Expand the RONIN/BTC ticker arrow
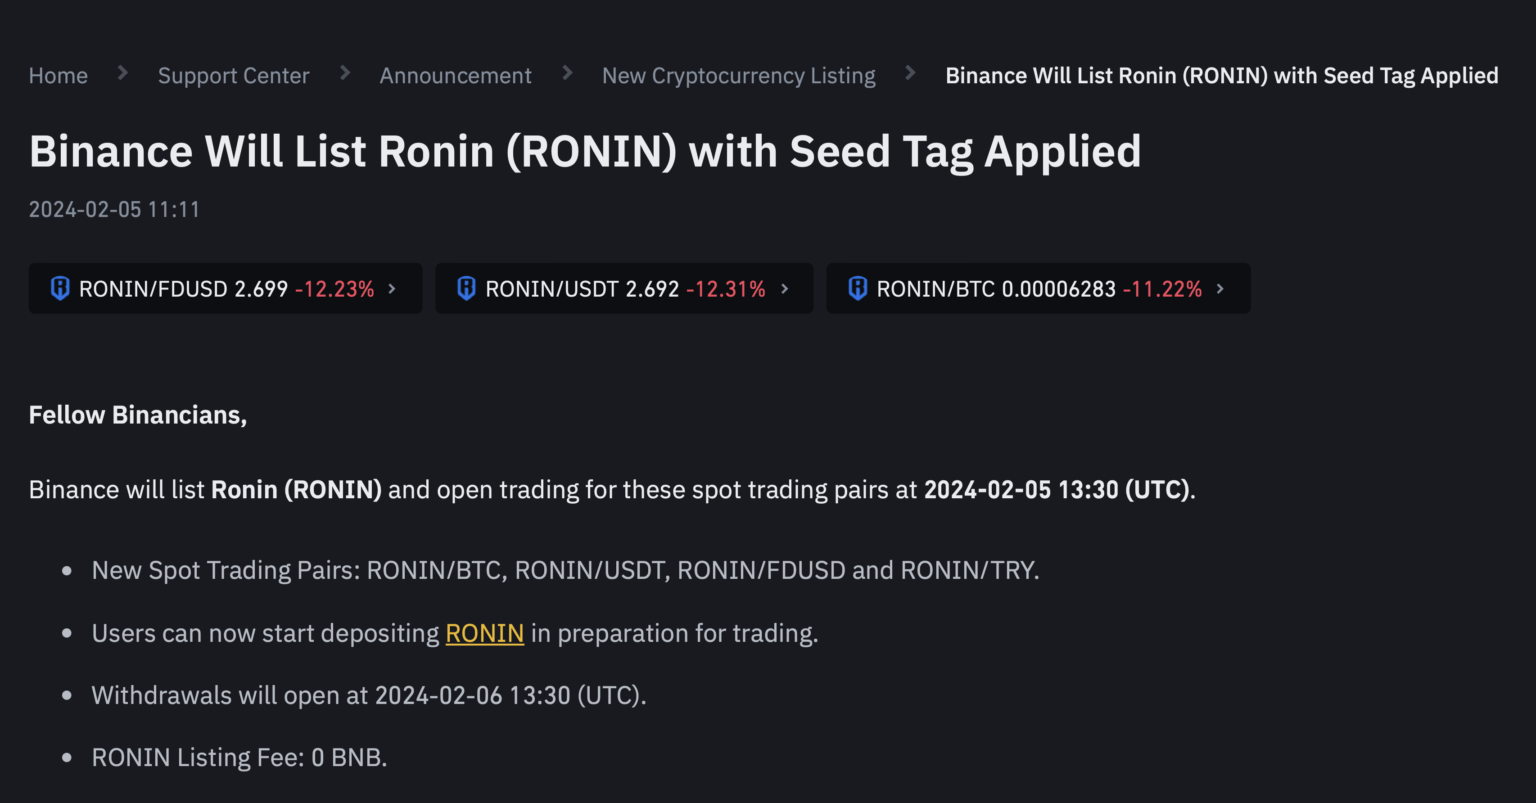The image size is (1536, 803). [1220, 289]
